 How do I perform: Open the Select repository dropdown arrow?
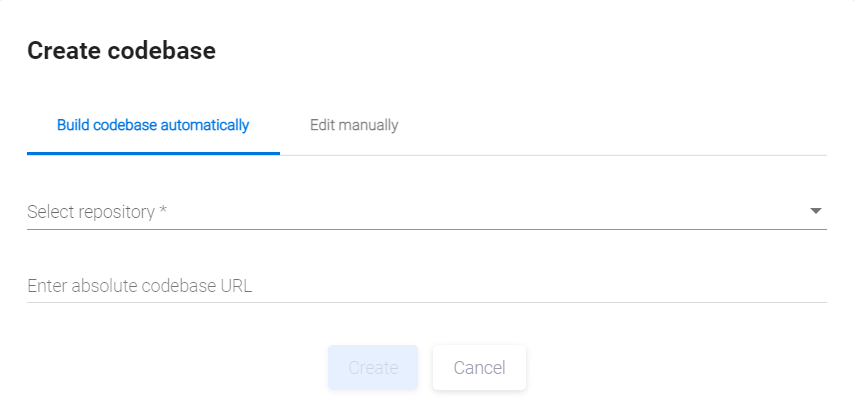point(815,211)
